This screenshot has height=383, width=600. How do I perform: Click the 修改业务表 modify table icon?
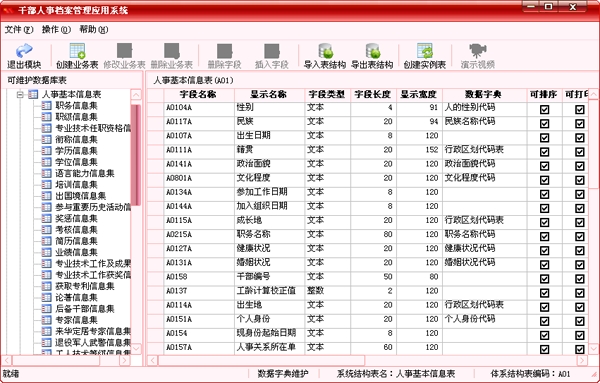point(125,51)
